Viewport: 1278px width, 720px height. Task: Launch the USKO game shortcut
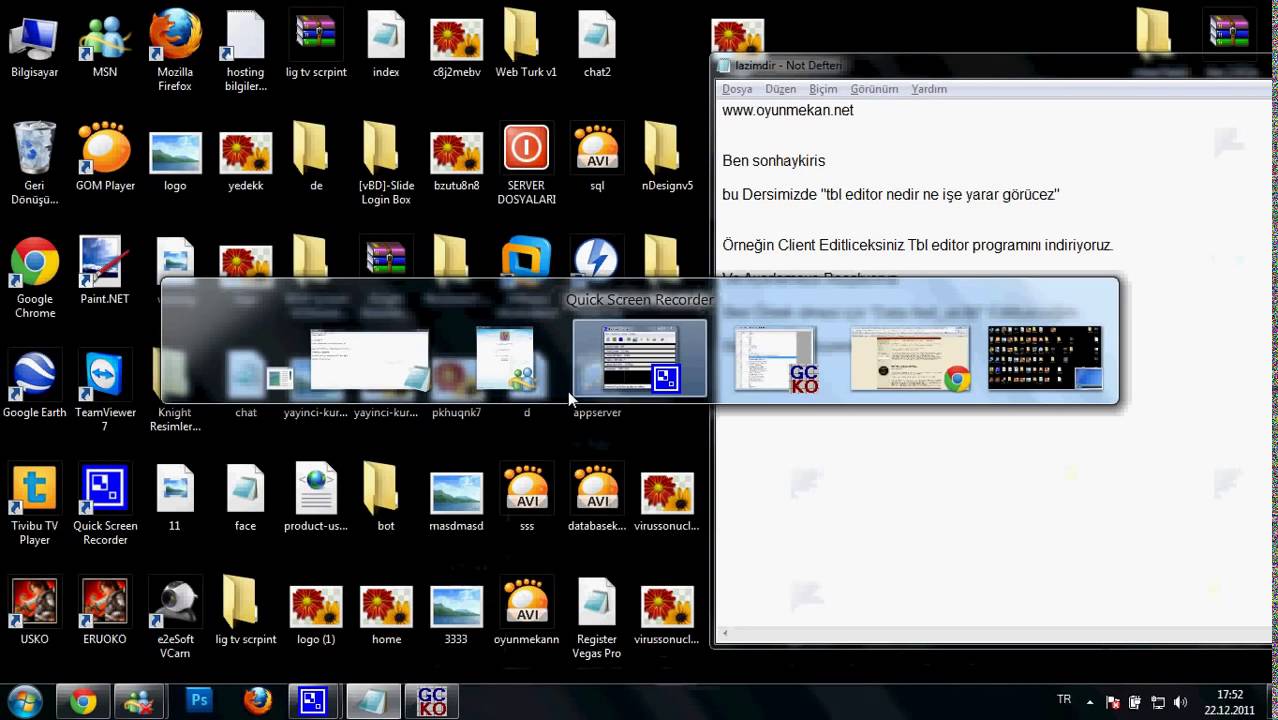pyautogui.click(x=34, y=610)
